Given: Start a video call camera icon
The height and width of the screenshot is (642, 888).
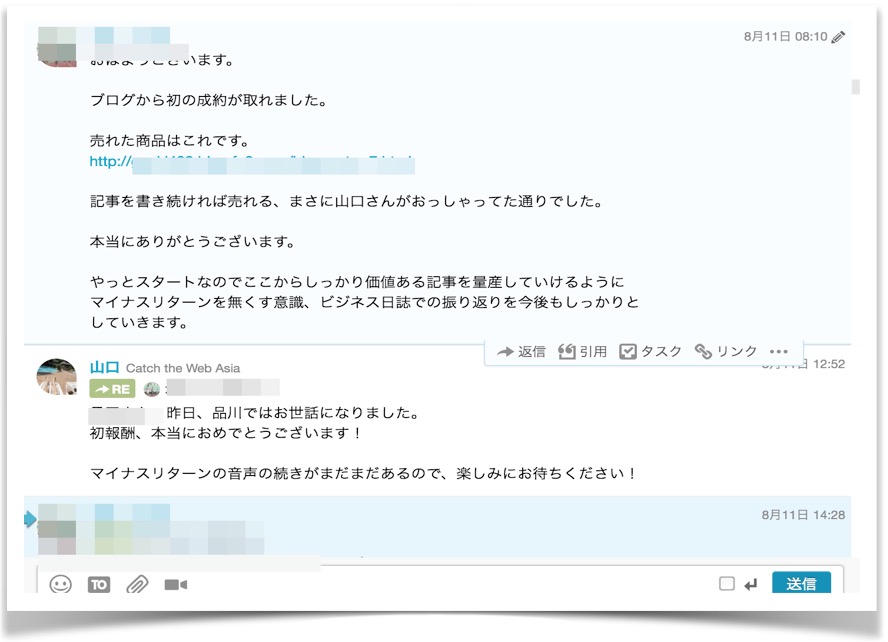Looking at the screenshot, I should point(176,584).
